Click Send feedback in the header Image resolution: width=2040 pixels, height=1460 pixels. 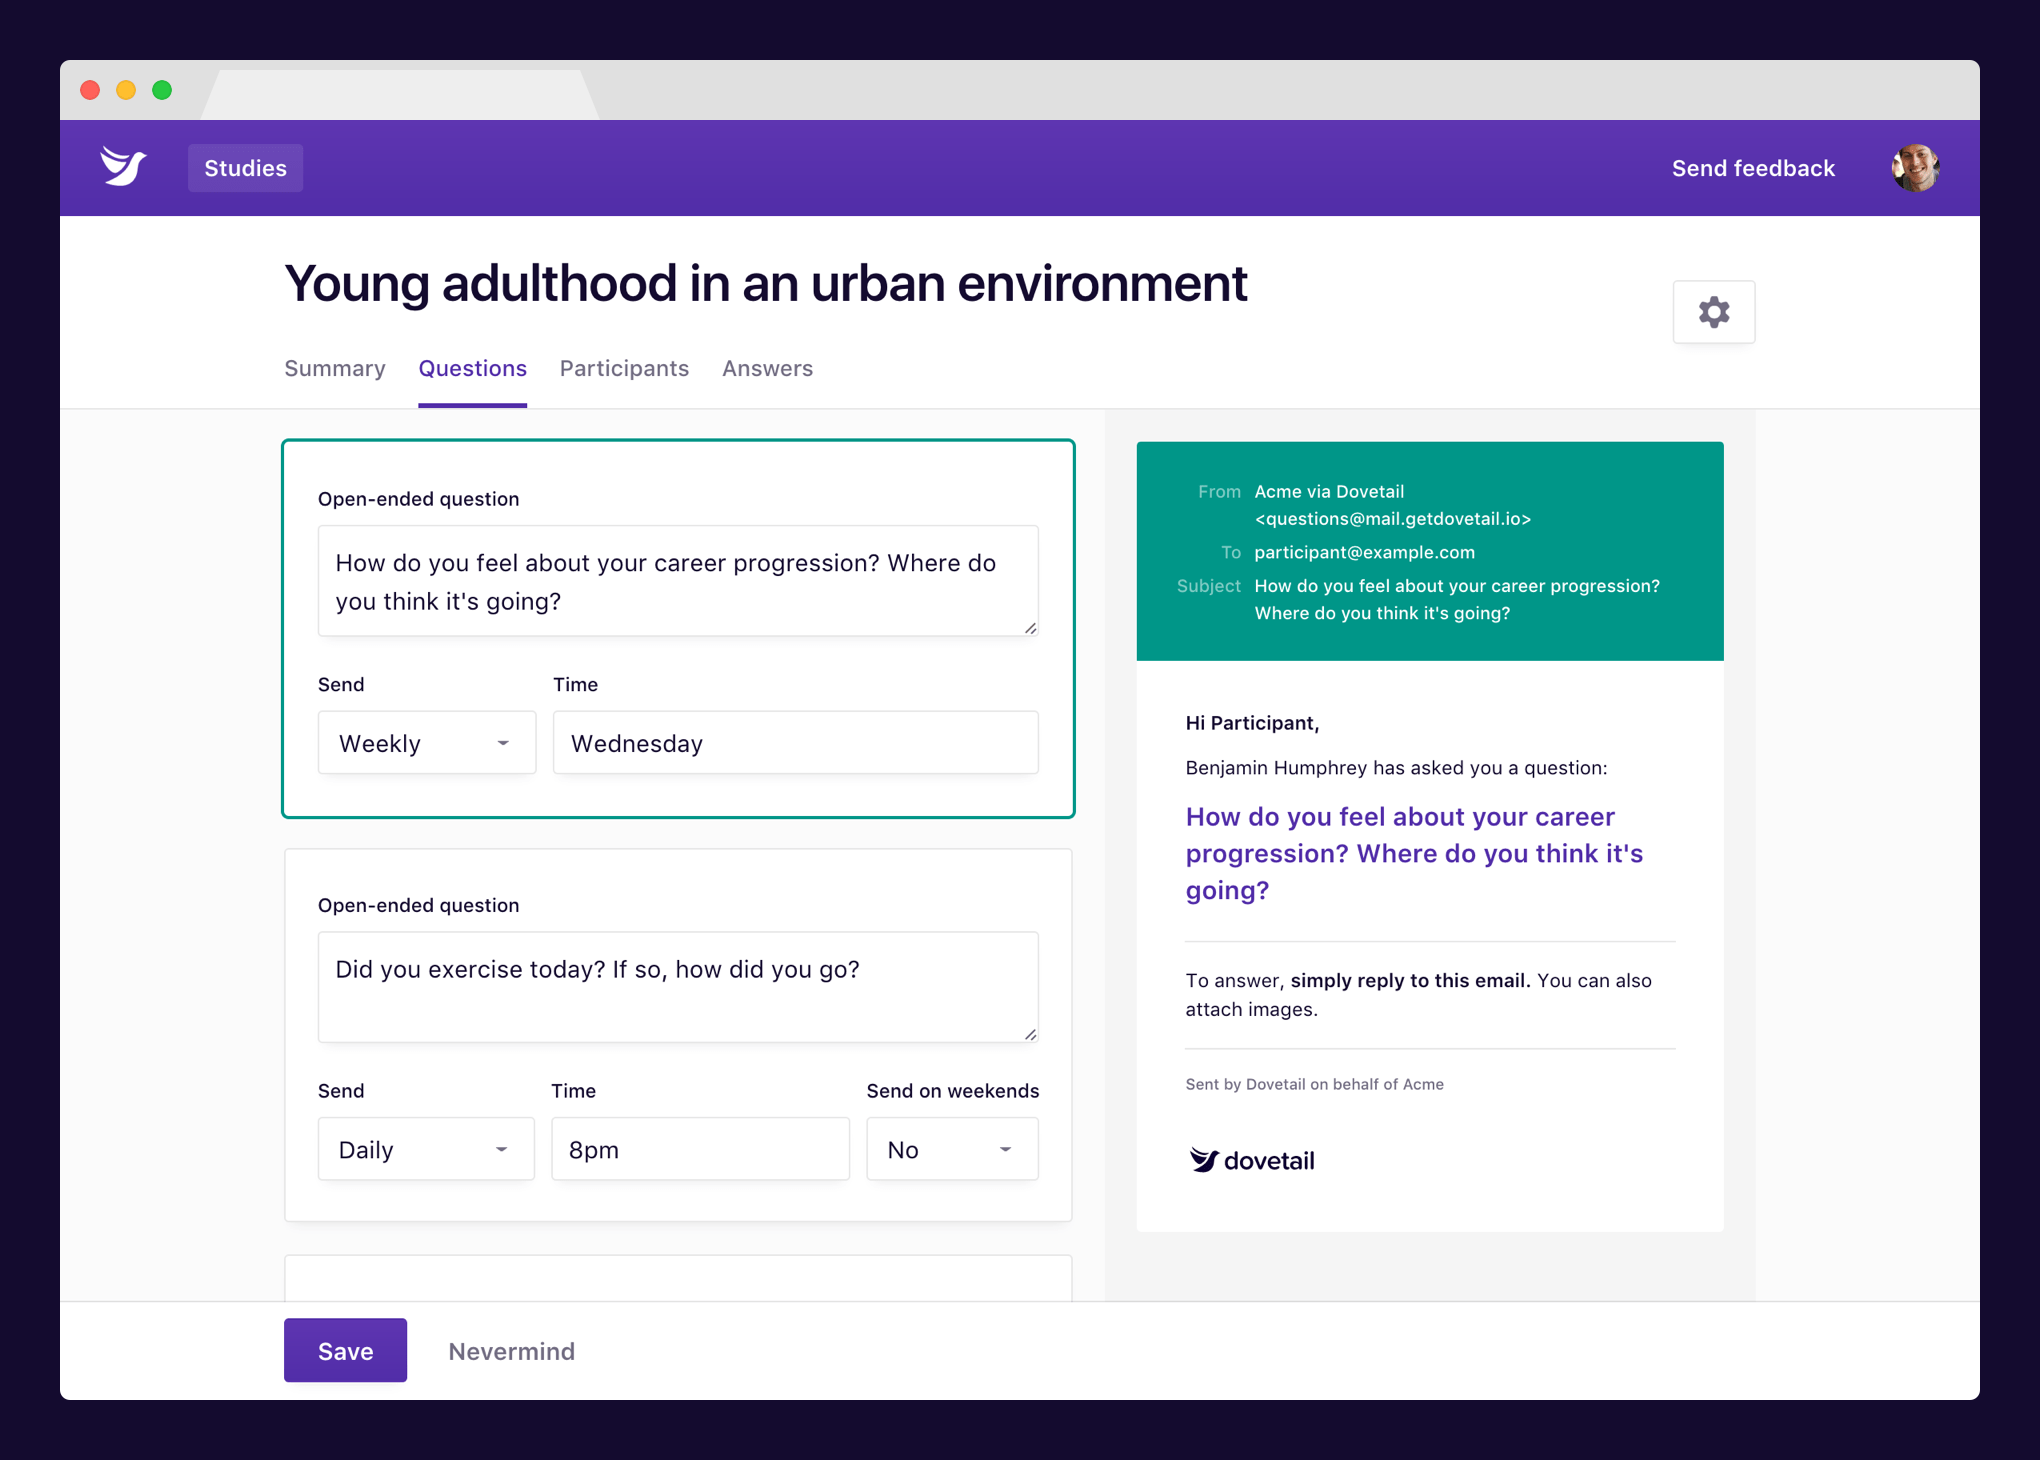(1753, 168)
